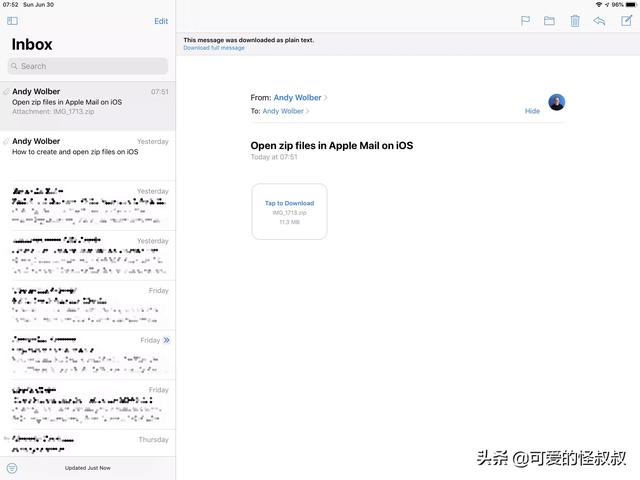The image size is (640, 480).
Task: Open recipient Andy Wolber in To field
Action: click(283, 111)
